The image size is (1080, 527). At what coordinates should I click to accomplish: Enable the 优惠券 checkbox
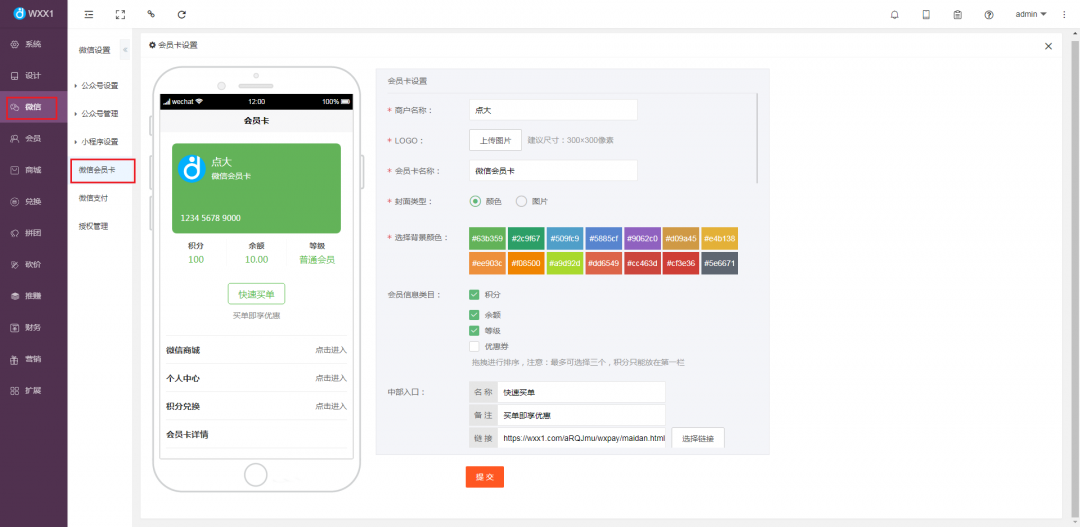(x=474, y=346)
